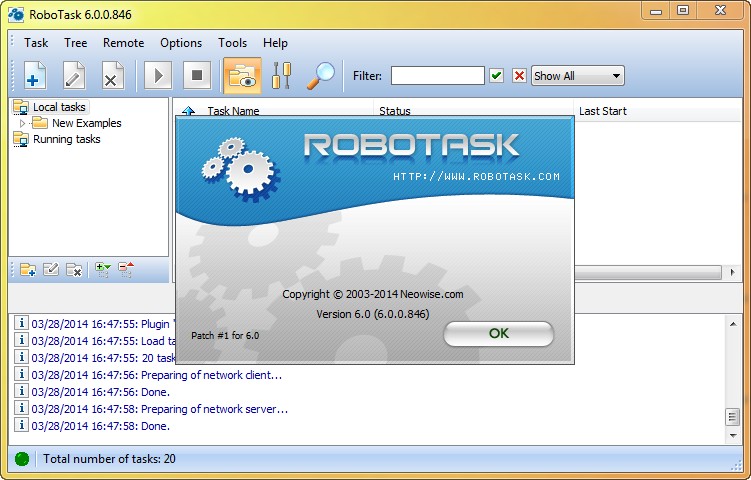
Task: Click the 'Preparing of network client…' log entry
Action: (157, 375)
